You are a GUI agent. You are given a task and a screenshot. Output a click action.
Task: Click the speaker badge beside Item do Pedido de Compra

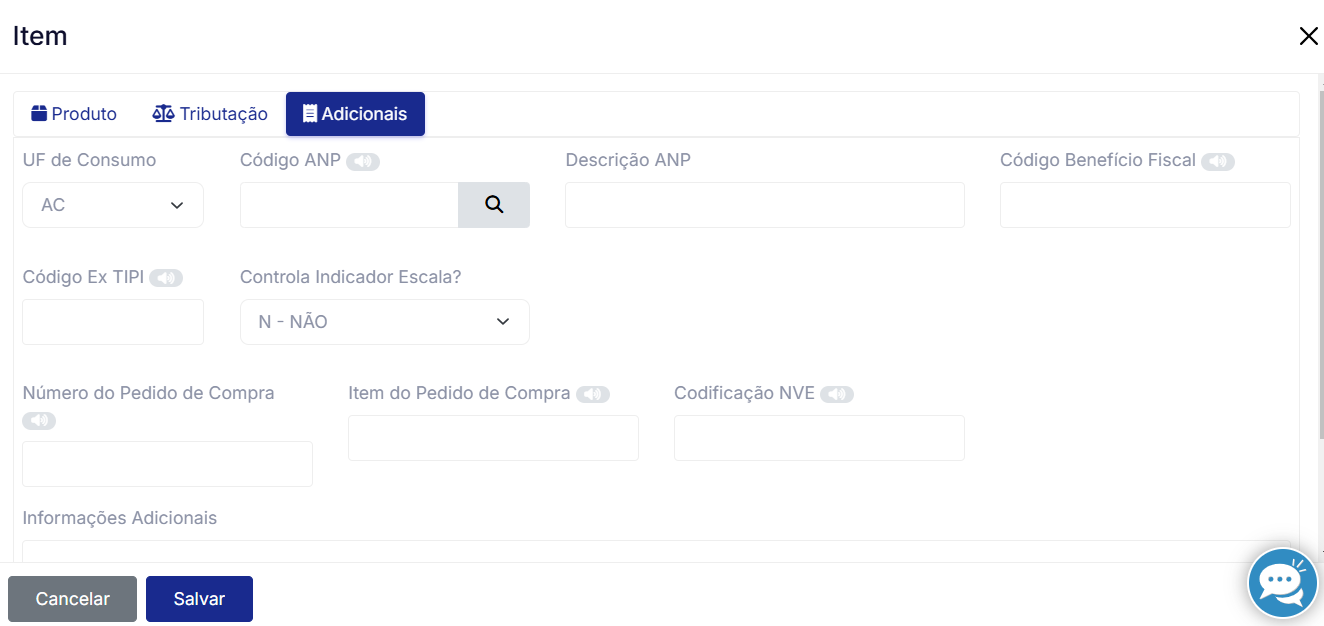(593, 395)
